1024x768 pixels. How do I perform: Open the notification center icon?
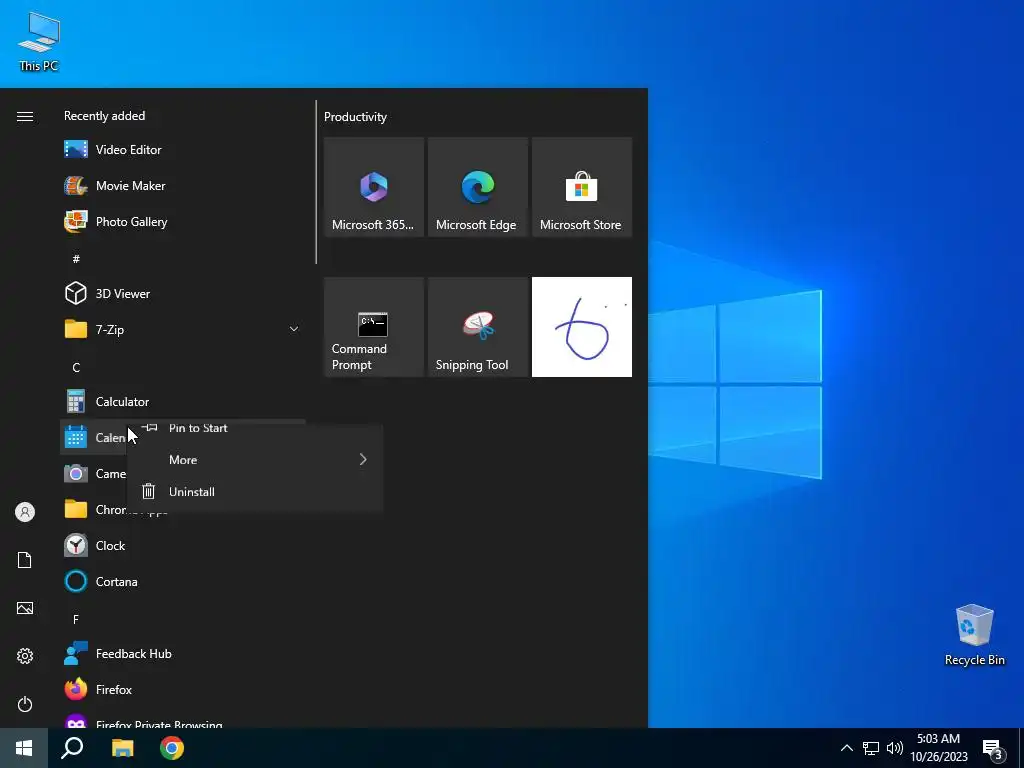click(993, 748)
